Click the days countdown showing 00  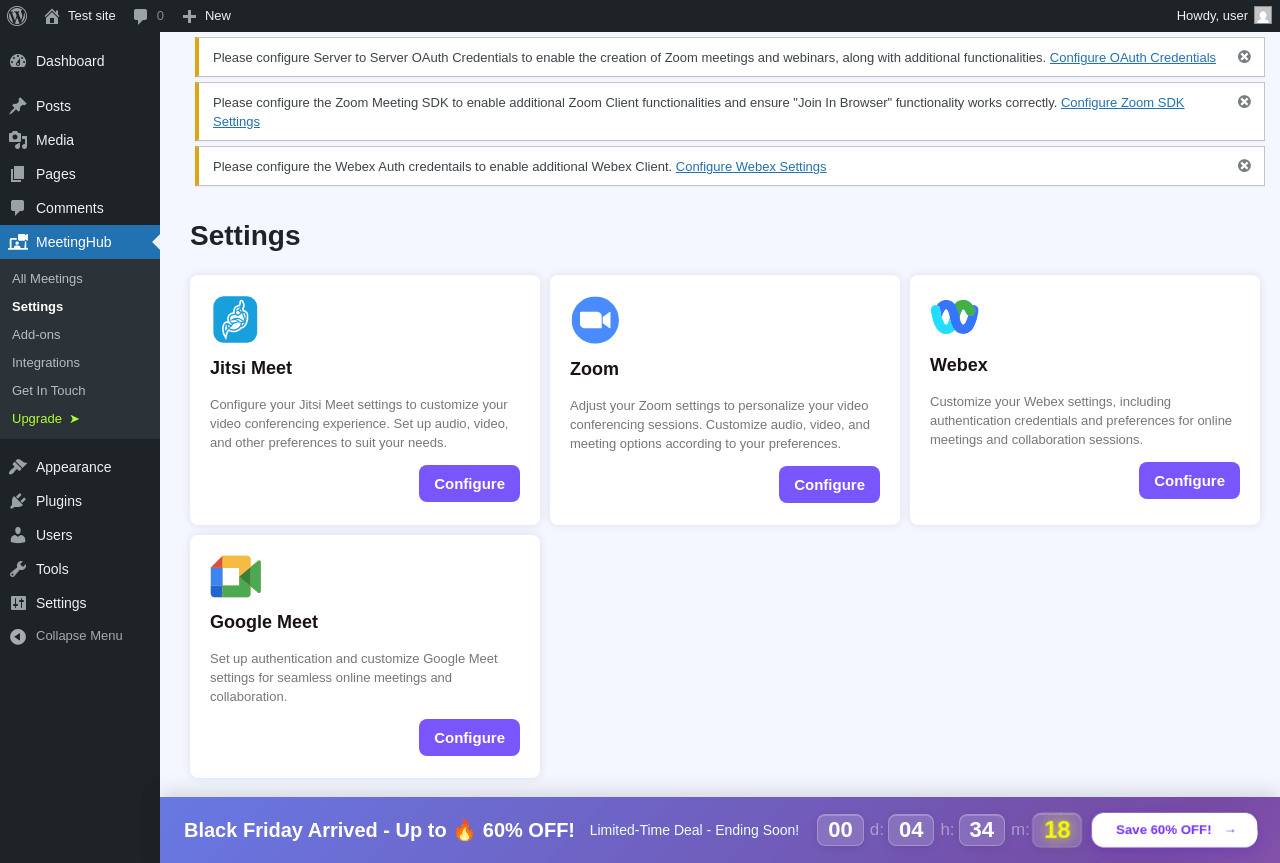point(840,830)
